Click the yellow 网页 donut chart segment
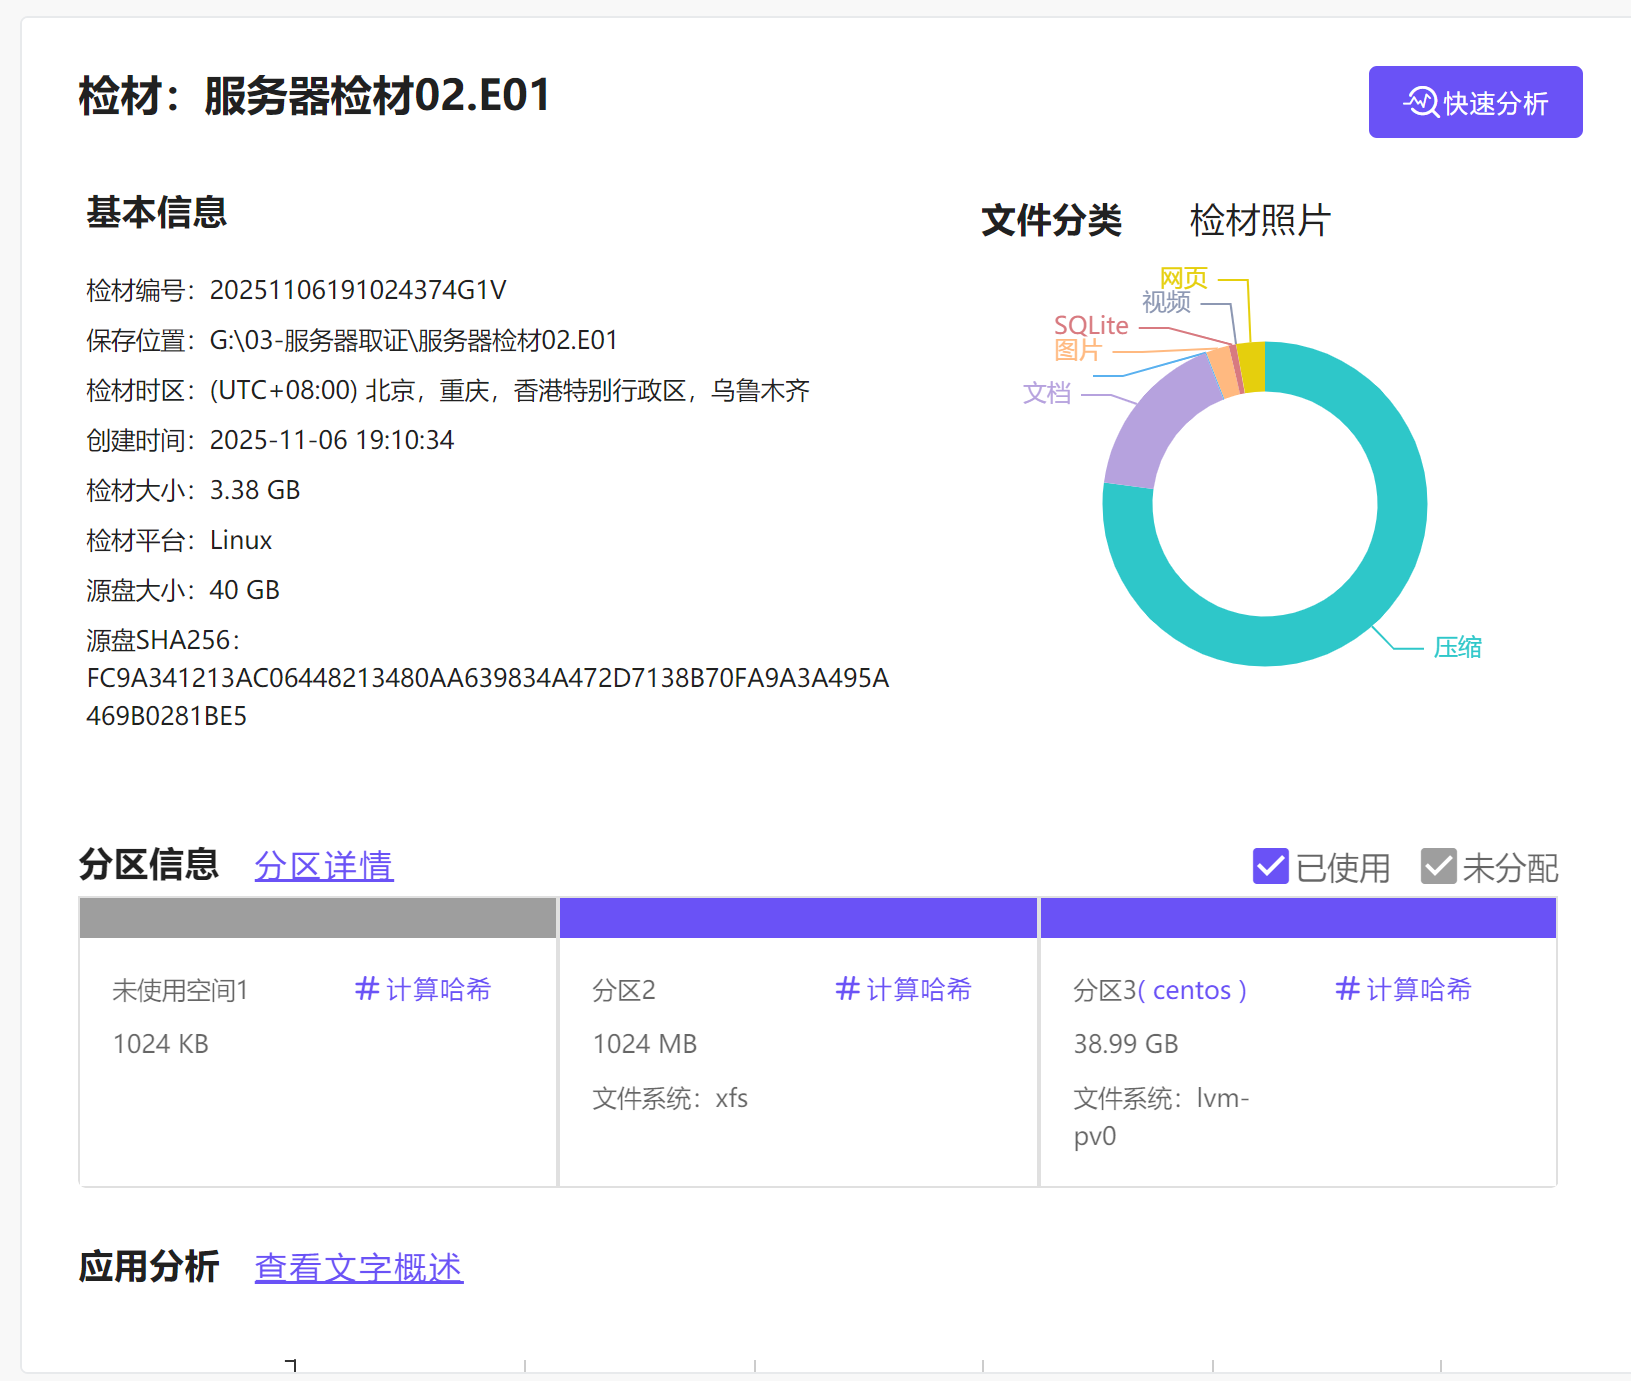1631x1381 pixels. click(1252, 367)
